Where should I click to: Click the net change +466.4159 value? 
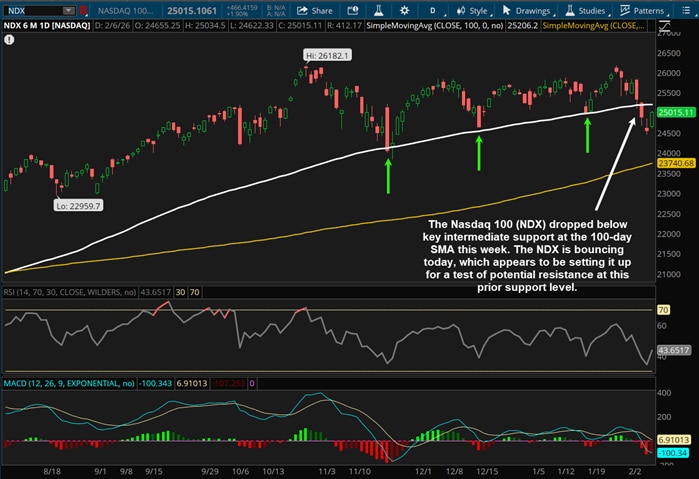(241, 8)
